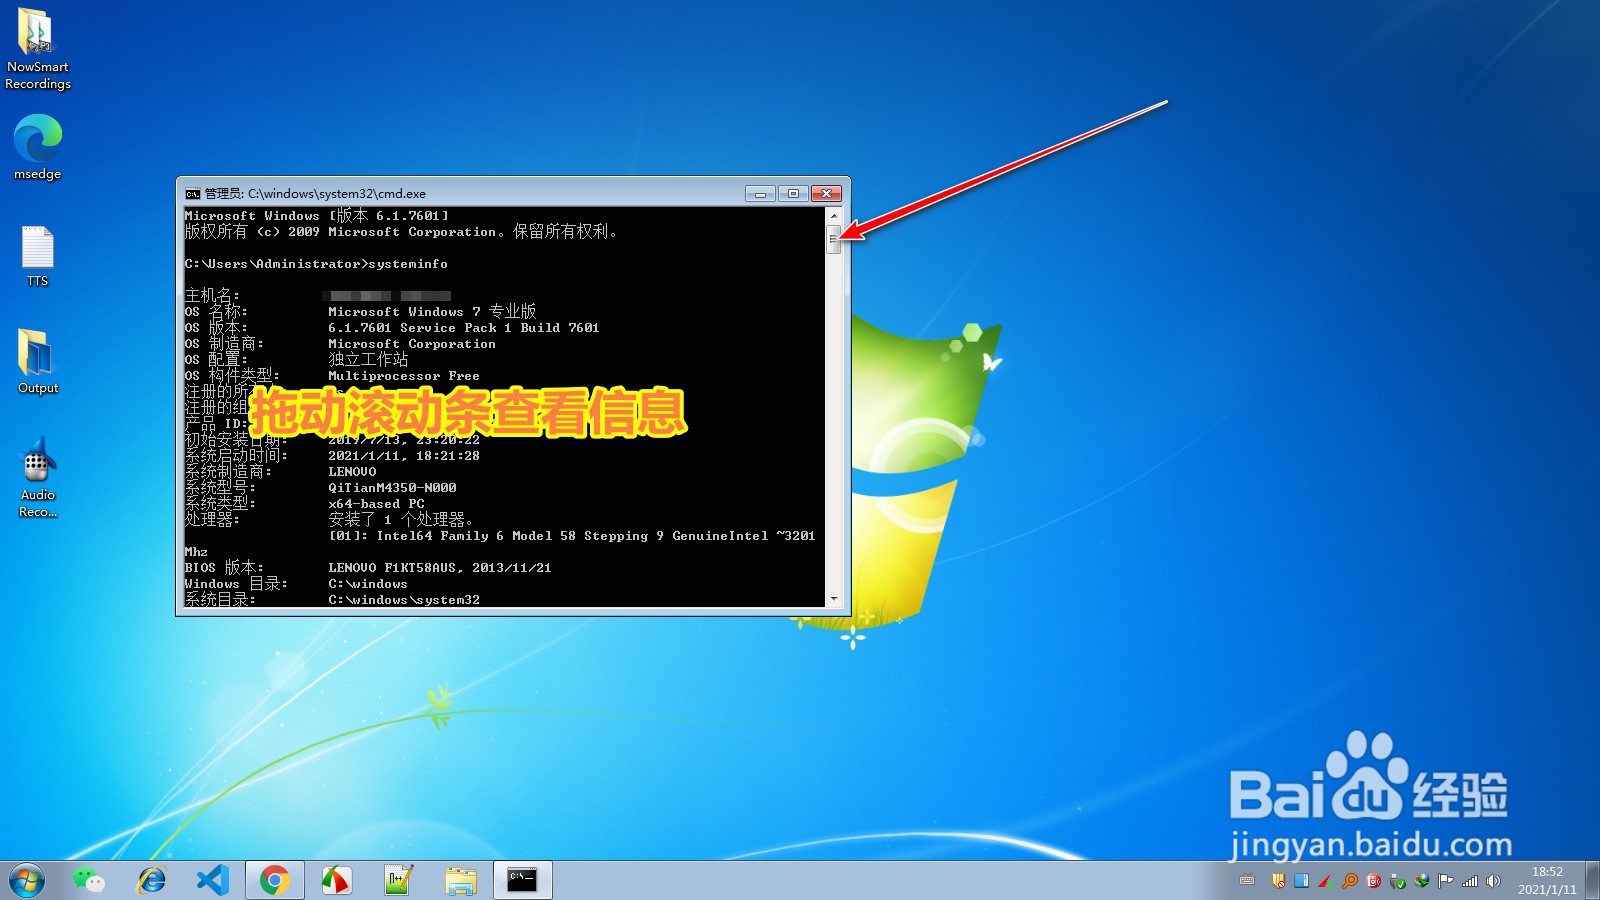Select the Output folder on desktop

[37, 362]
